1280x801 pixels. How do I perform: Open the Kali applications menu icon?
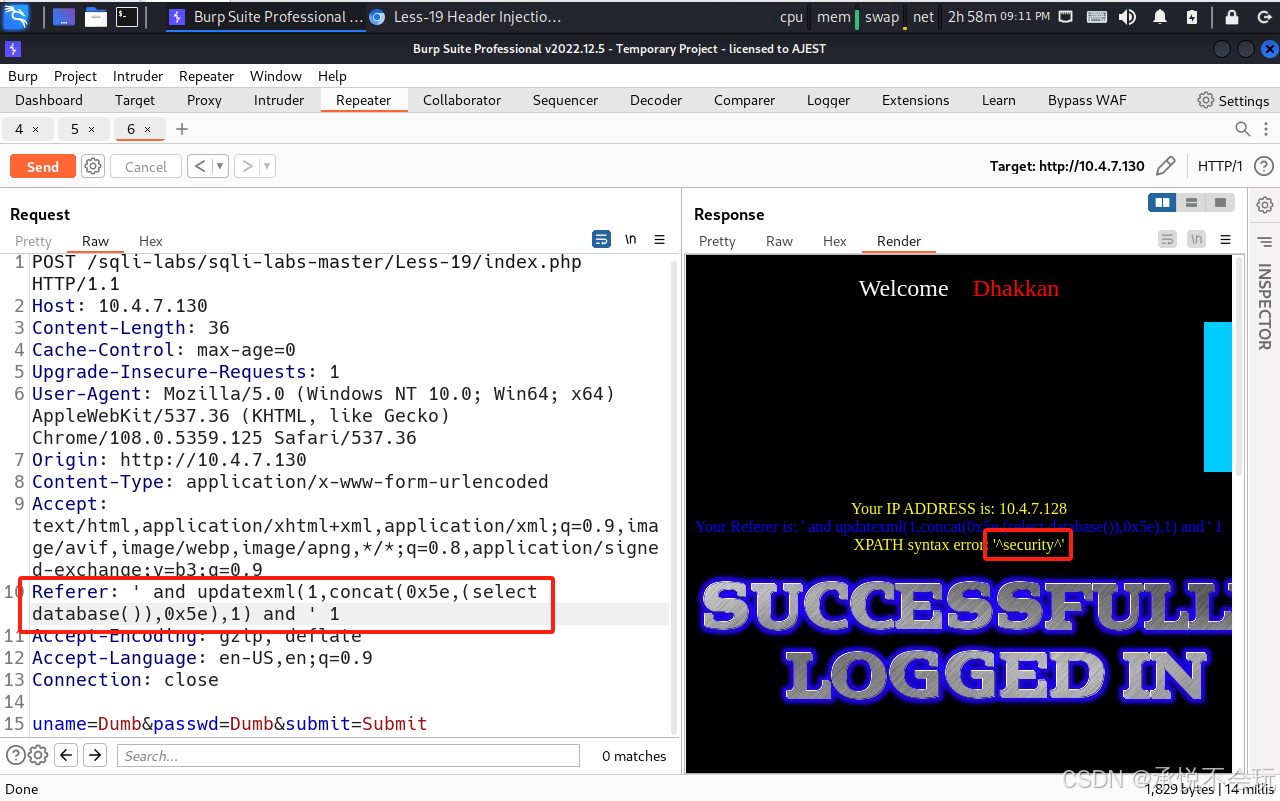coord(17,16)
